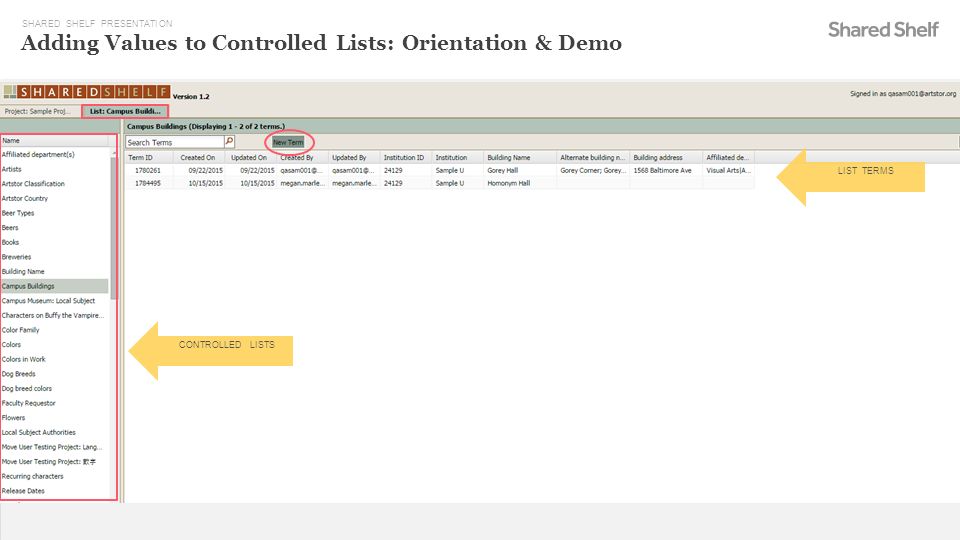This screenshot has height=540, width=960.
Task: Open the Colors in Work list
Action: [x=54, y=359]
